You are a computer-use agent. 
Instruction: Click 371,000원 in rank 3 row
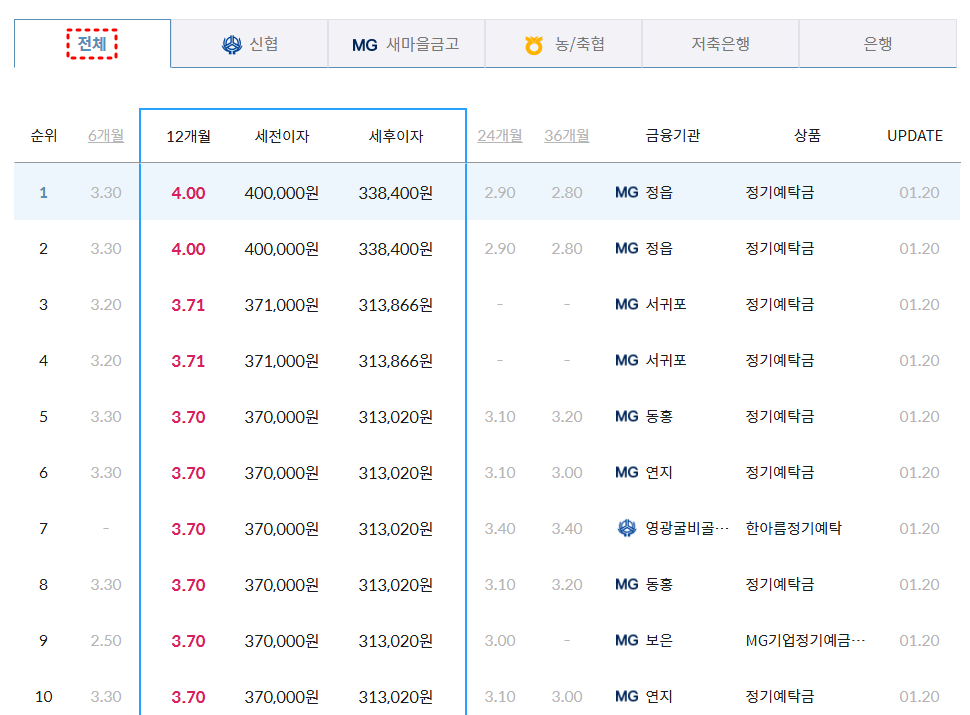(281, 305)
